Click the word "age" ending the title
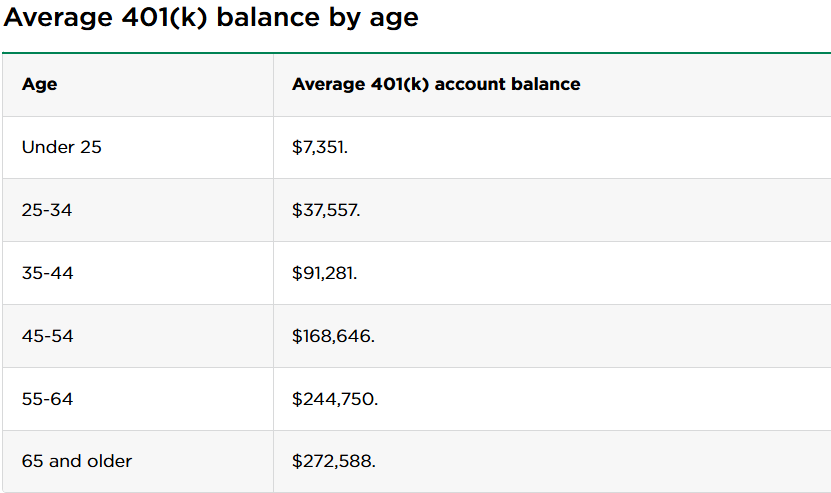This screenshot has width=831, height=493. [394, 20]
